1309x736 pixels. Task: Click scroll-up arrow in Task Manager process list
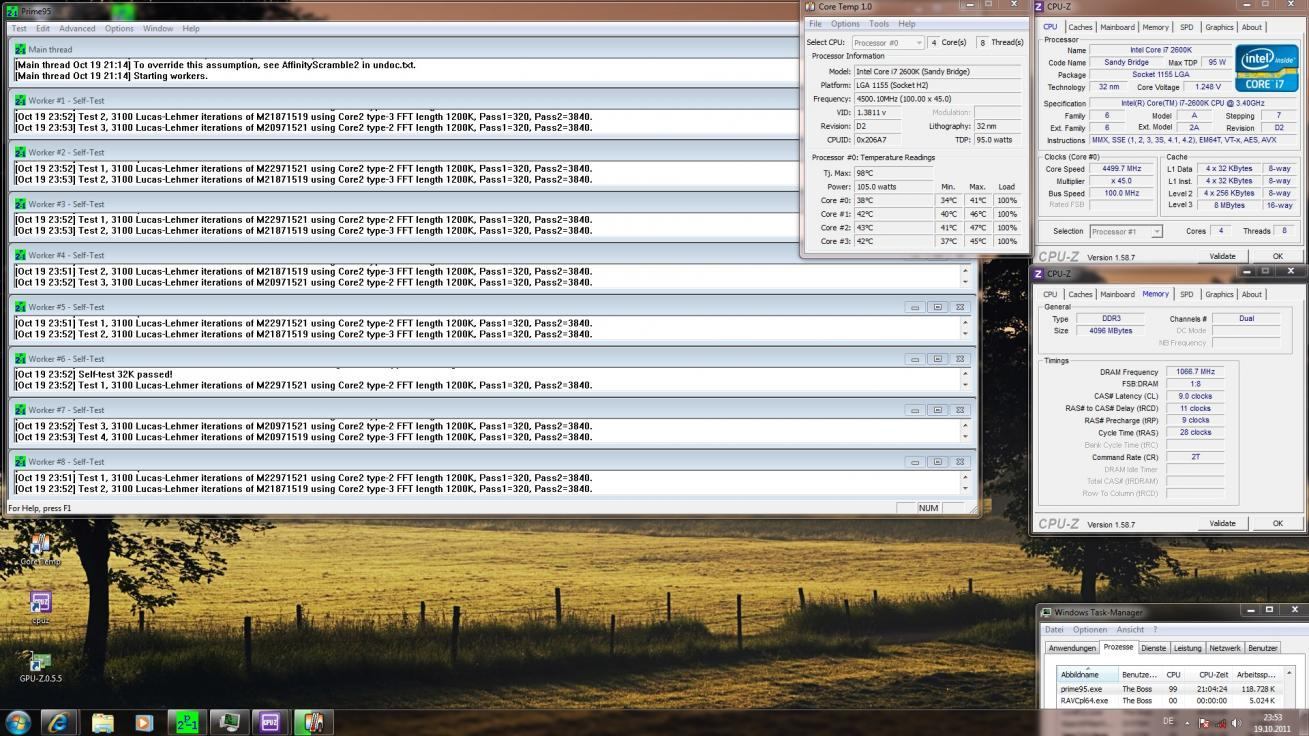[x=1289, y=673]
